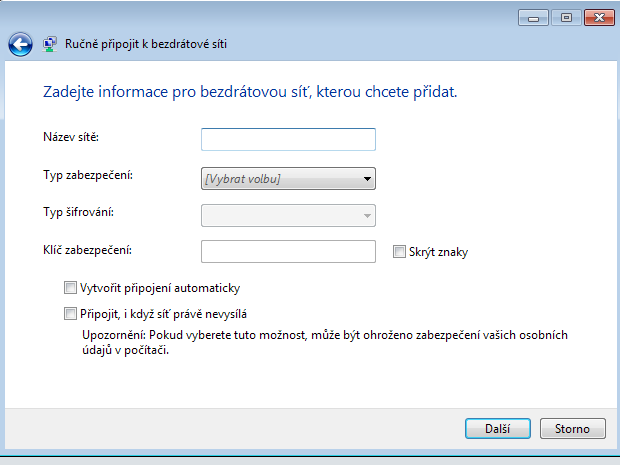Click the Klíč zabezpečení label

pos(87,250)
